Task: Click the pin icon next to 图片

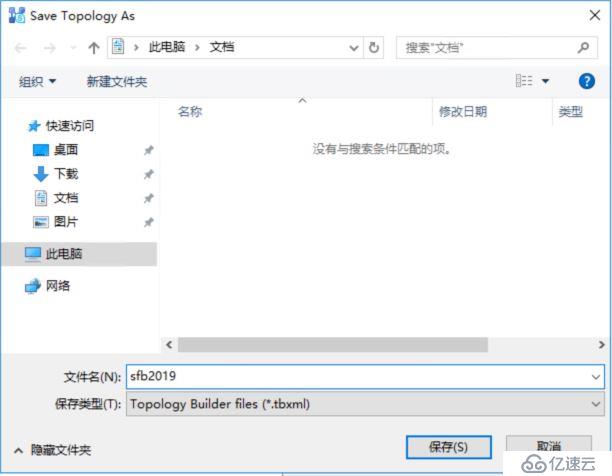Action: click(148, 222)
